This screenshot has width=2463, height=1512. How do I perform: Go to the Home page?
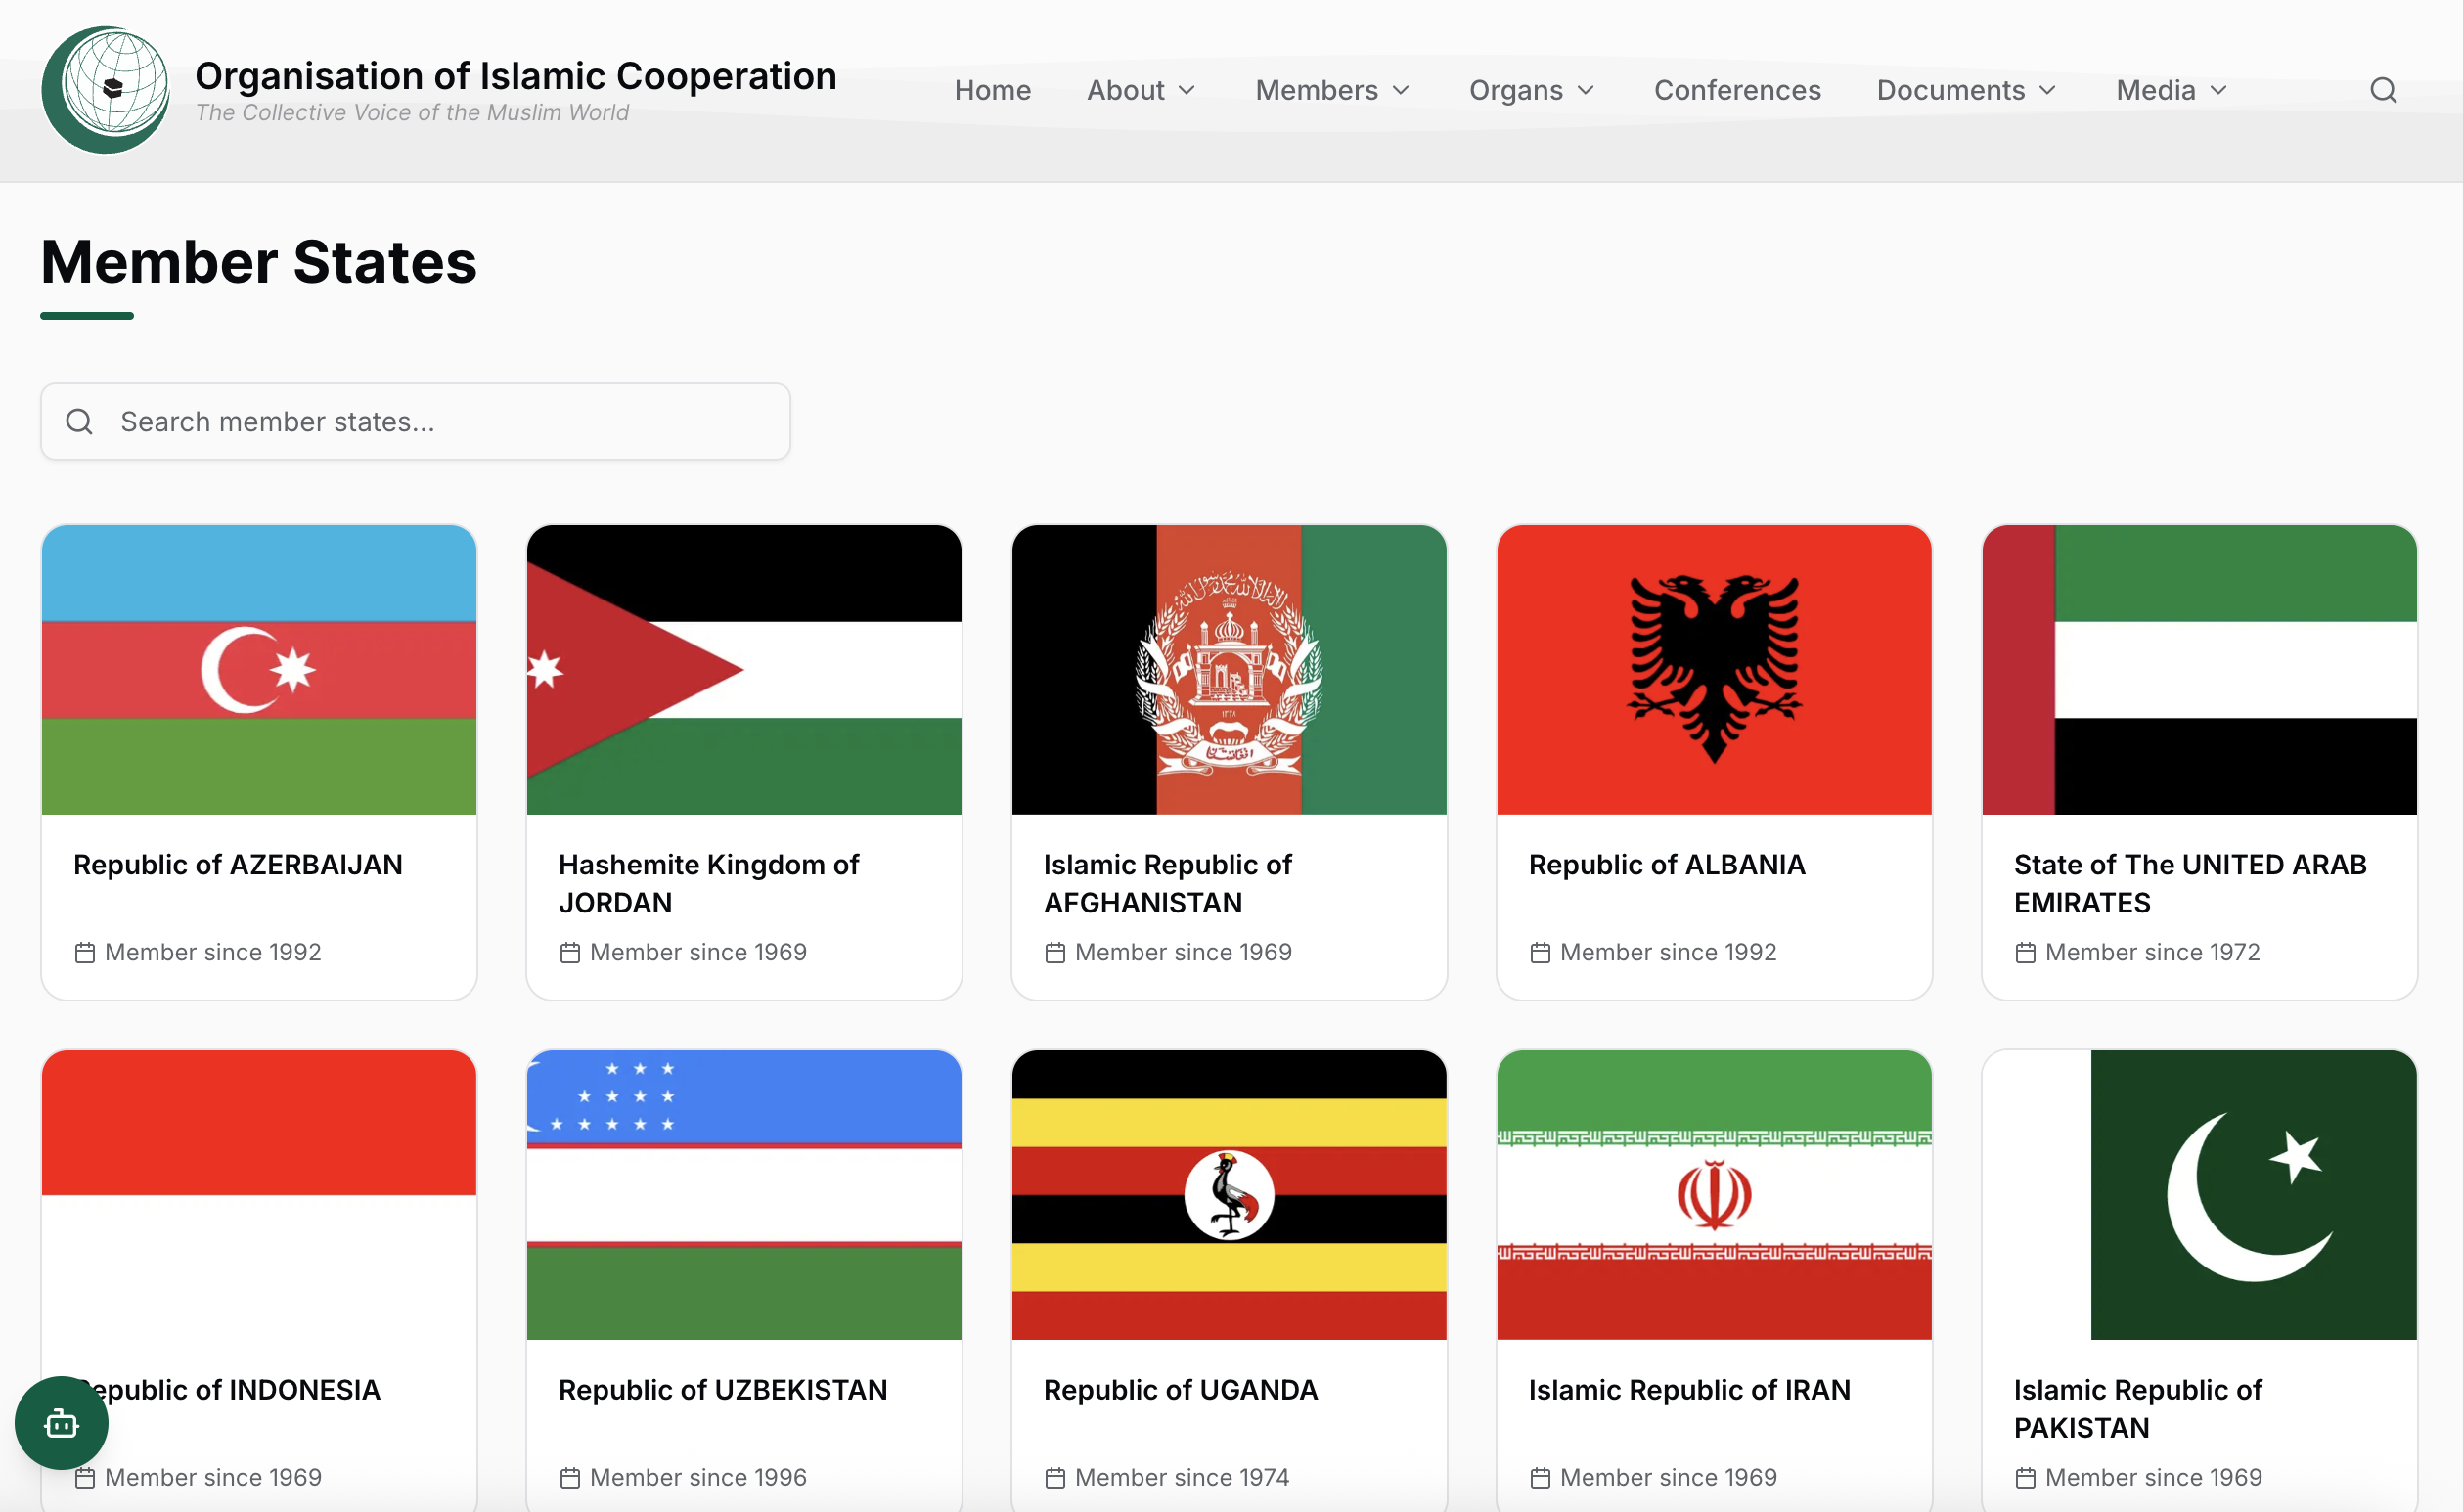[992, 90]
